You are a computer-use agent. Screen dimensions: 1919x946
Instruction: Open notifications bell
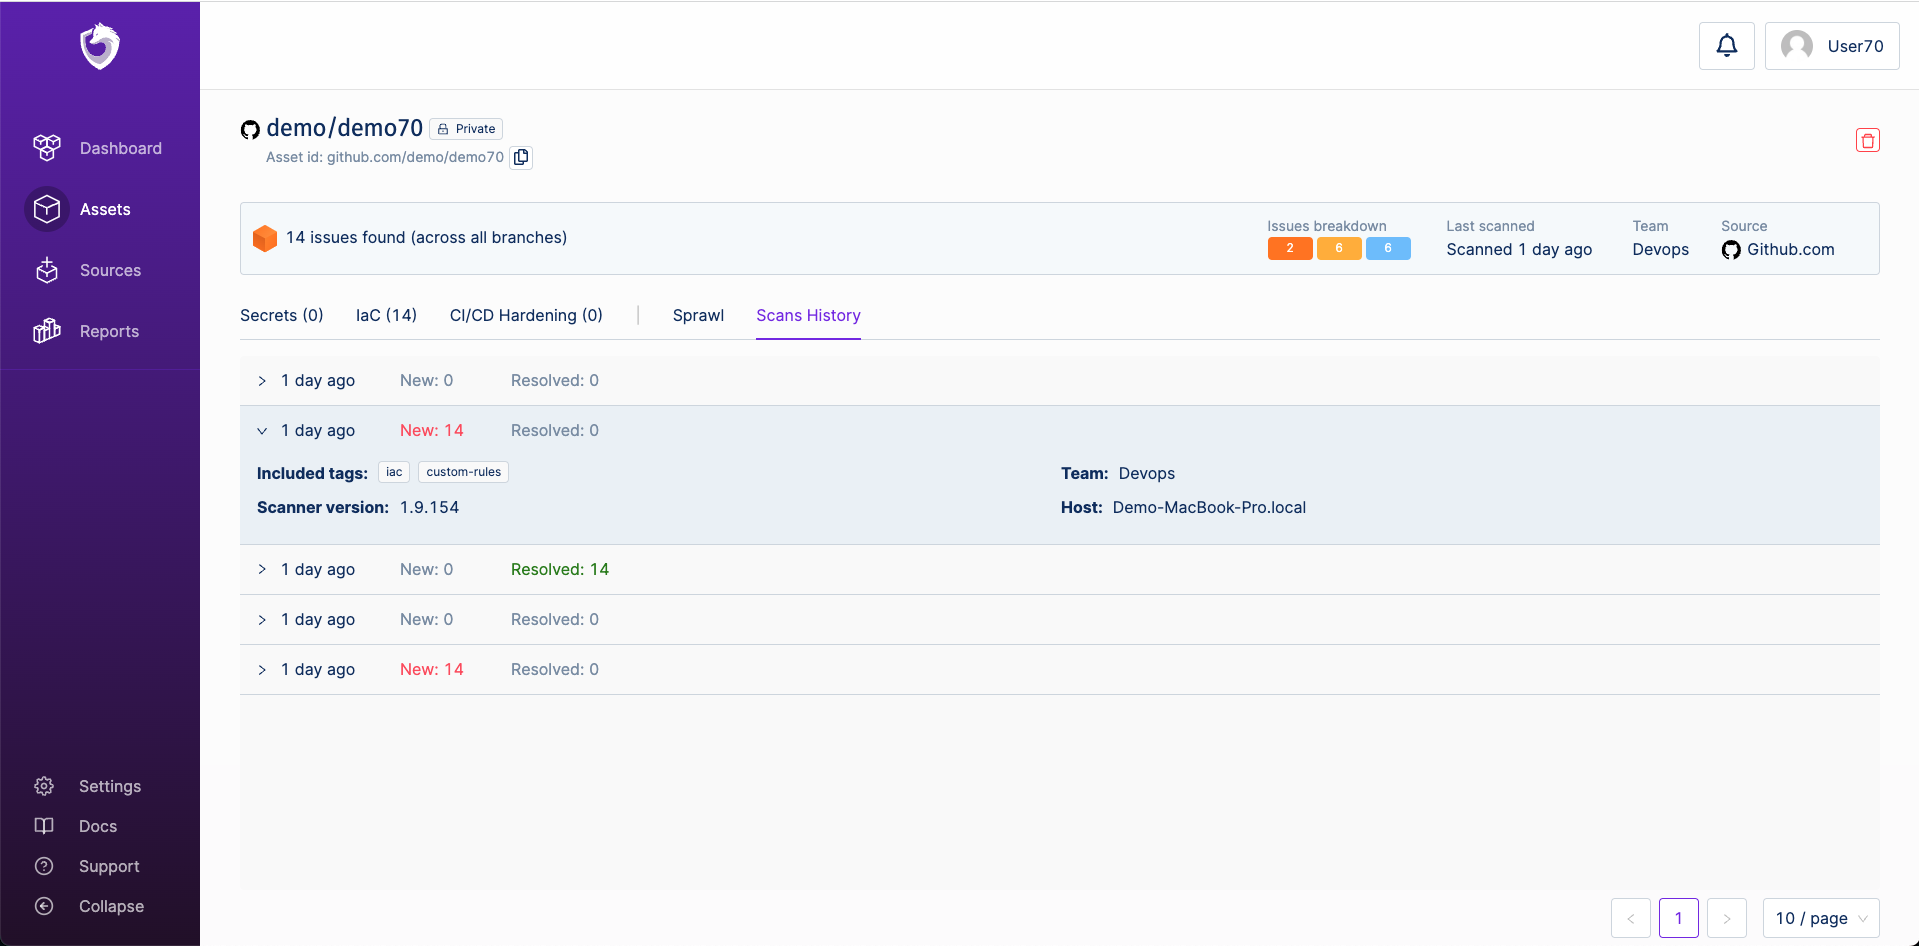click(1727, 46)
